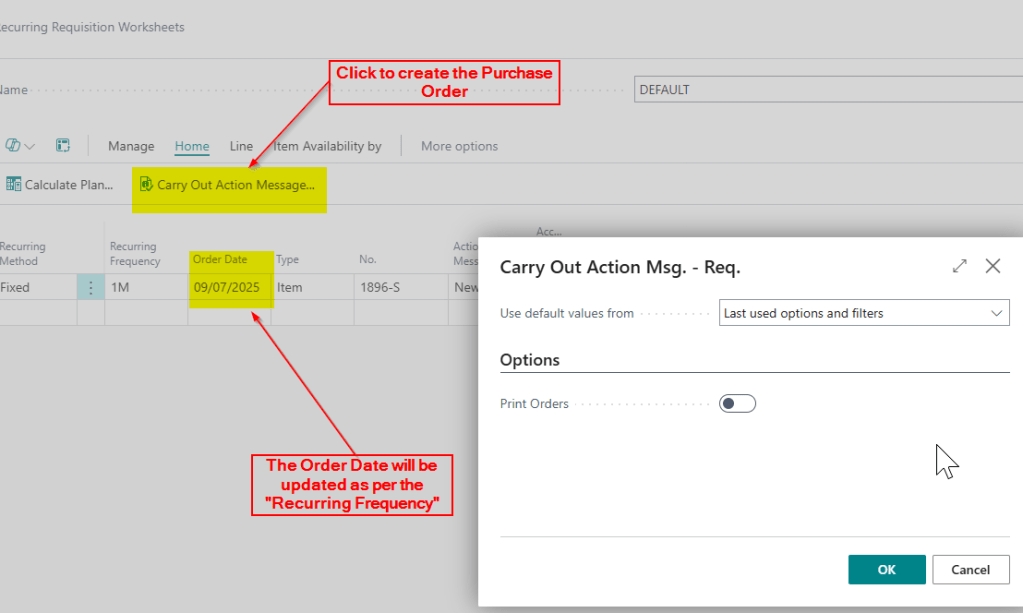Close the Carry Out Action Msg. dialog
Screen dimensions: 1023x613
pos(993,266)
